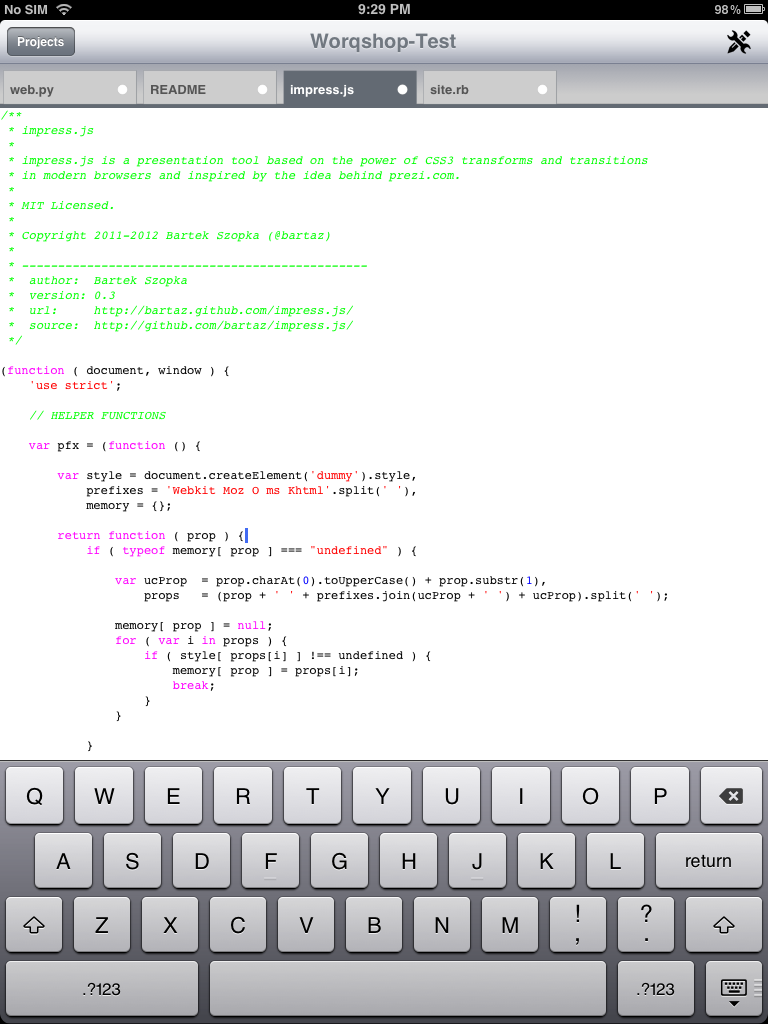Tap the F key
Image resolution: width=768 pixels, height=1024 pixels.
(x=270, y=861)
